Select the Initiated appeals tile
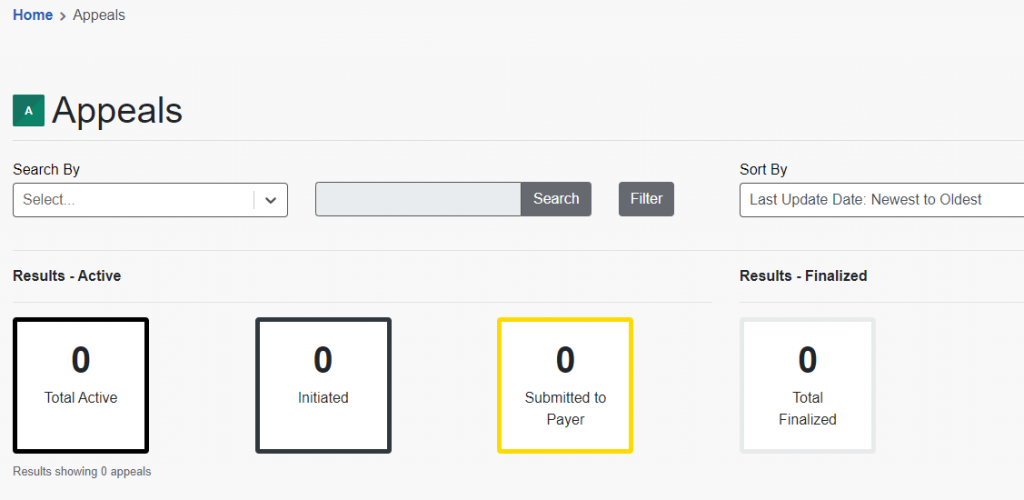Screen dimensions: 1024x500 323,385
